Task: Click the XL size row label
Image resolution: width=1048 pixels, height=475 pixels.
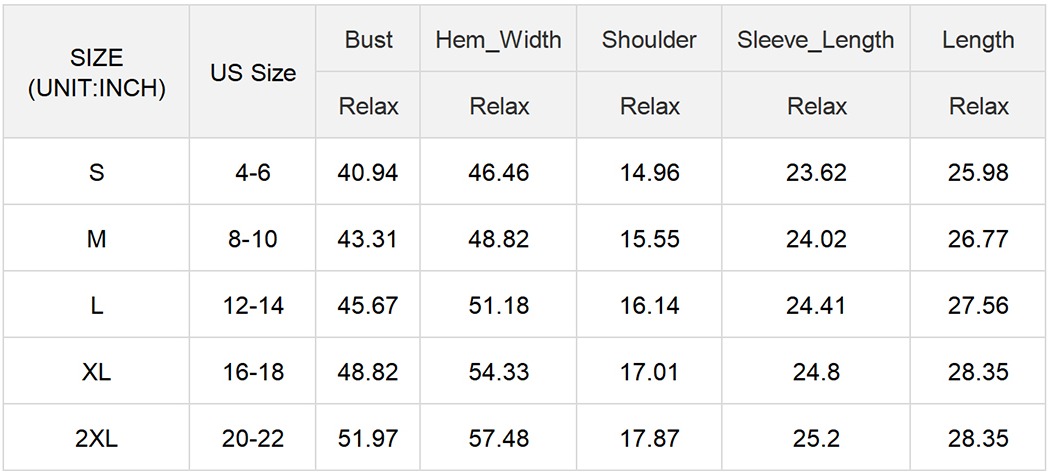Action: 96,372
